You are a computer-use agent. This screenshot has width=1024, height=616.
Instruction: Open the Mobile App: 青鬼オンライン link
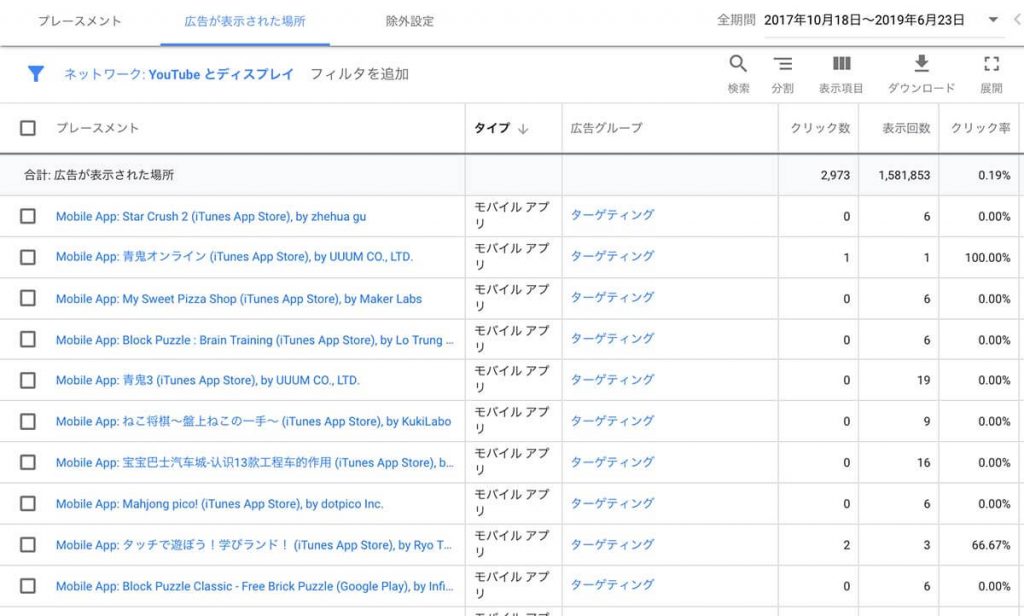tap(234, 257)
